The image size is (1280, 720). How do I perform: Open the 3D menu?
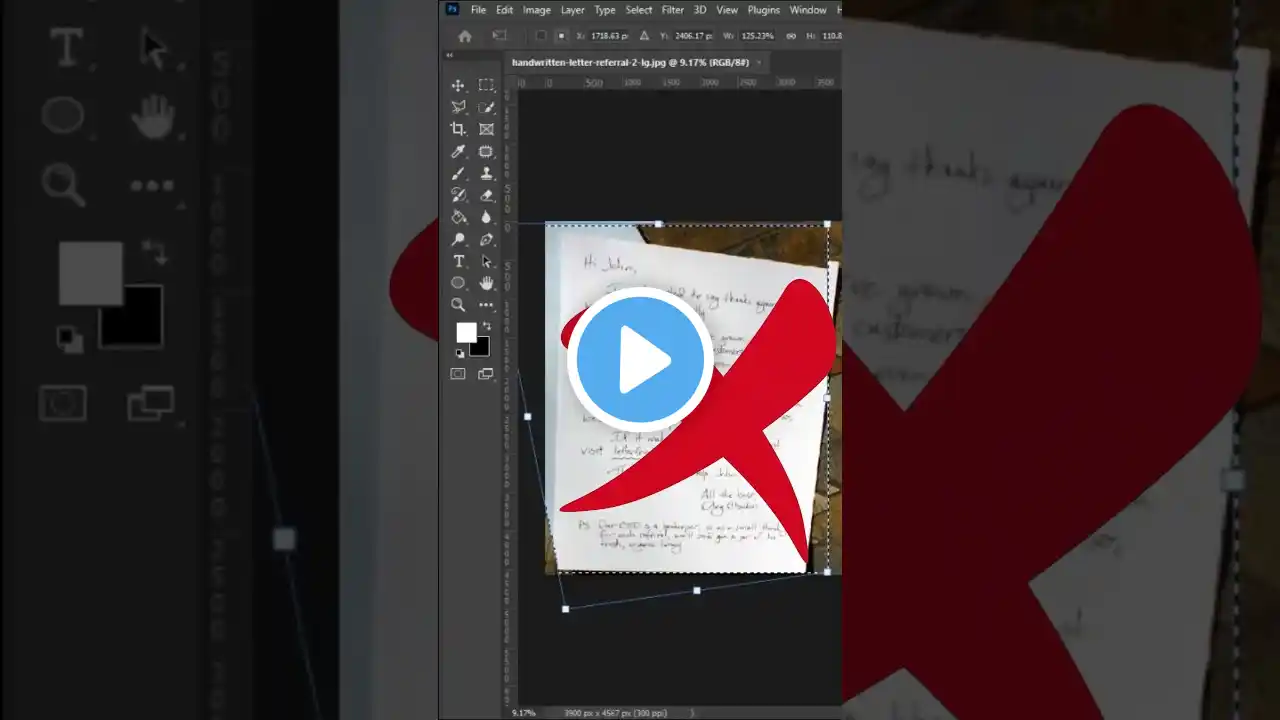click(700, 10)
